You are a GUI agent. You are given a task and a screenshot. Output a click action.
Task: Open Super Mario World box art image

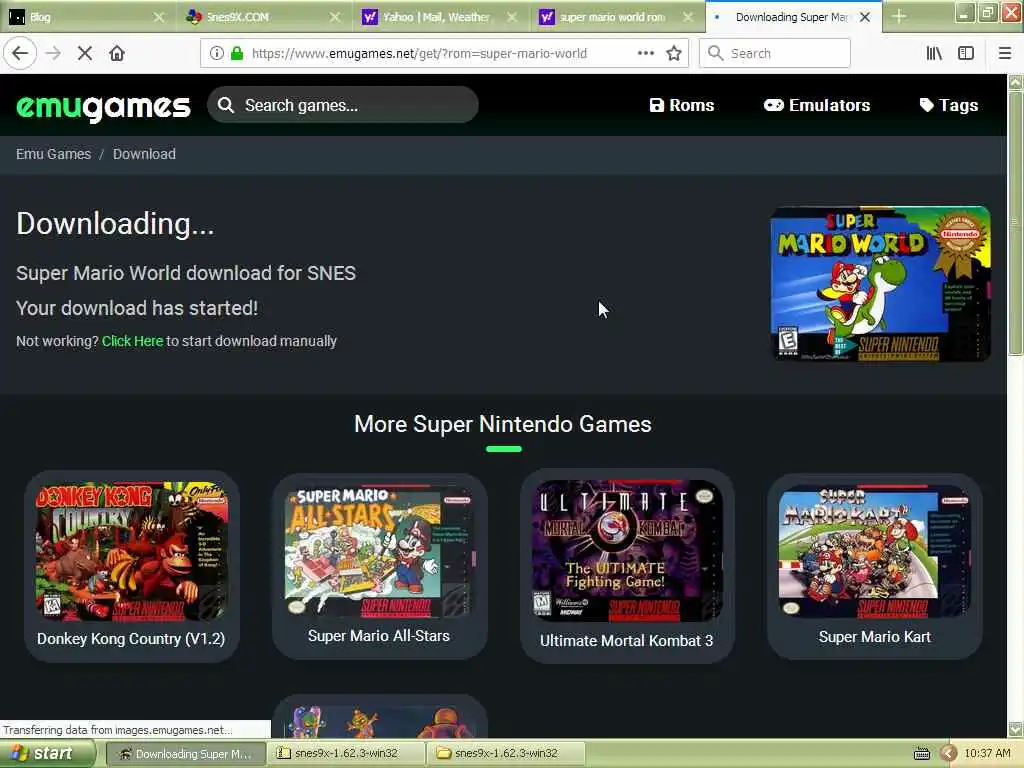(880, 283)
